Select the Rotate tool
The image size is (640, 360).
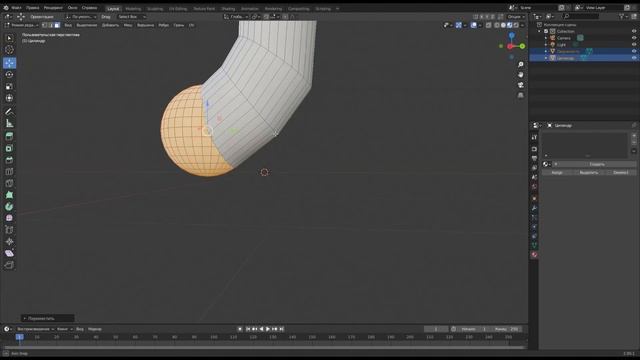click(x=9, y=75)
